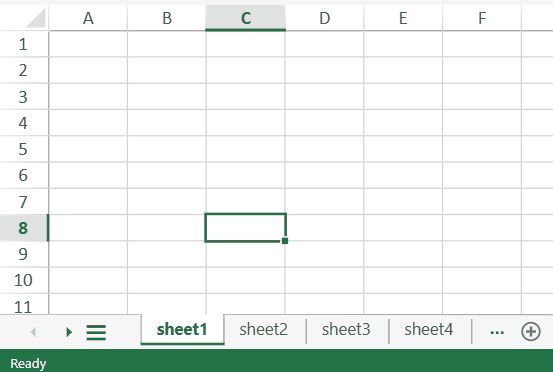Select column C header
The height and width of the screenshot is (372, 553).
coord(245,18)
